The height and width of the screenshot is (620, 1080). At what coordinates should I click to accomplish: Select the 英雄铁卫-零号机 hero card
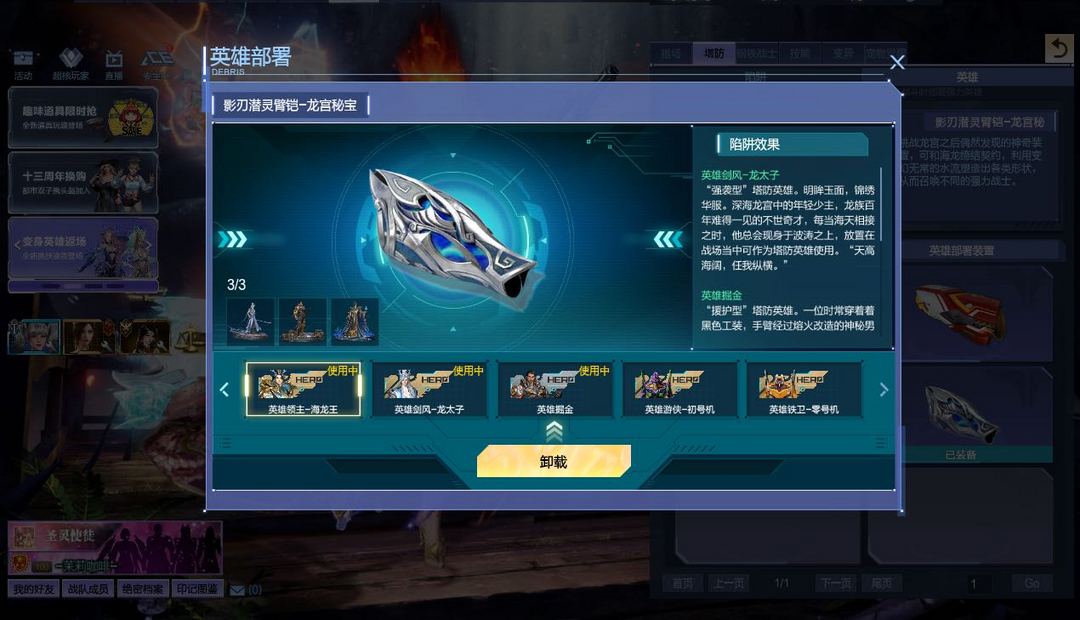[x=804, y=389]
